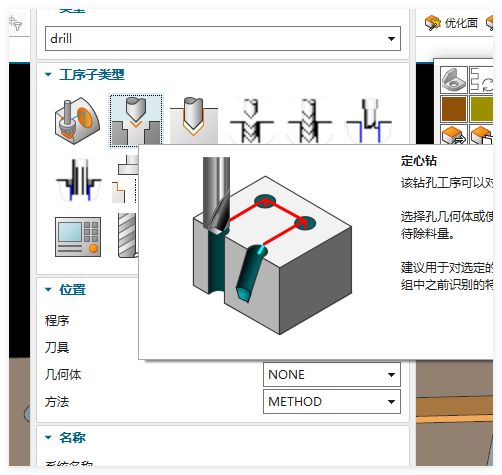Collapse the 名称 section
Viewport: 502px width, 475px height.
pos(48,437)
